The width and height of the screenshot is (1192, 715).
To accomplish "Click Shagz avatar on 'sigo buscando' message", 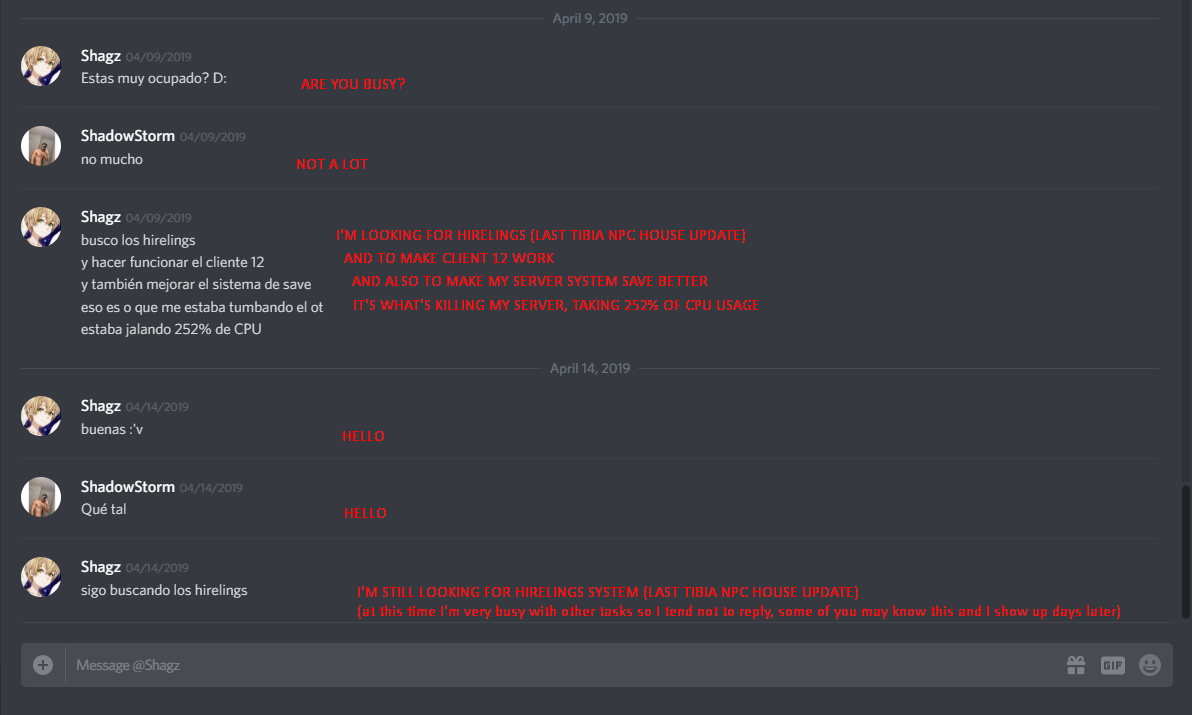I will coord(41,577).
